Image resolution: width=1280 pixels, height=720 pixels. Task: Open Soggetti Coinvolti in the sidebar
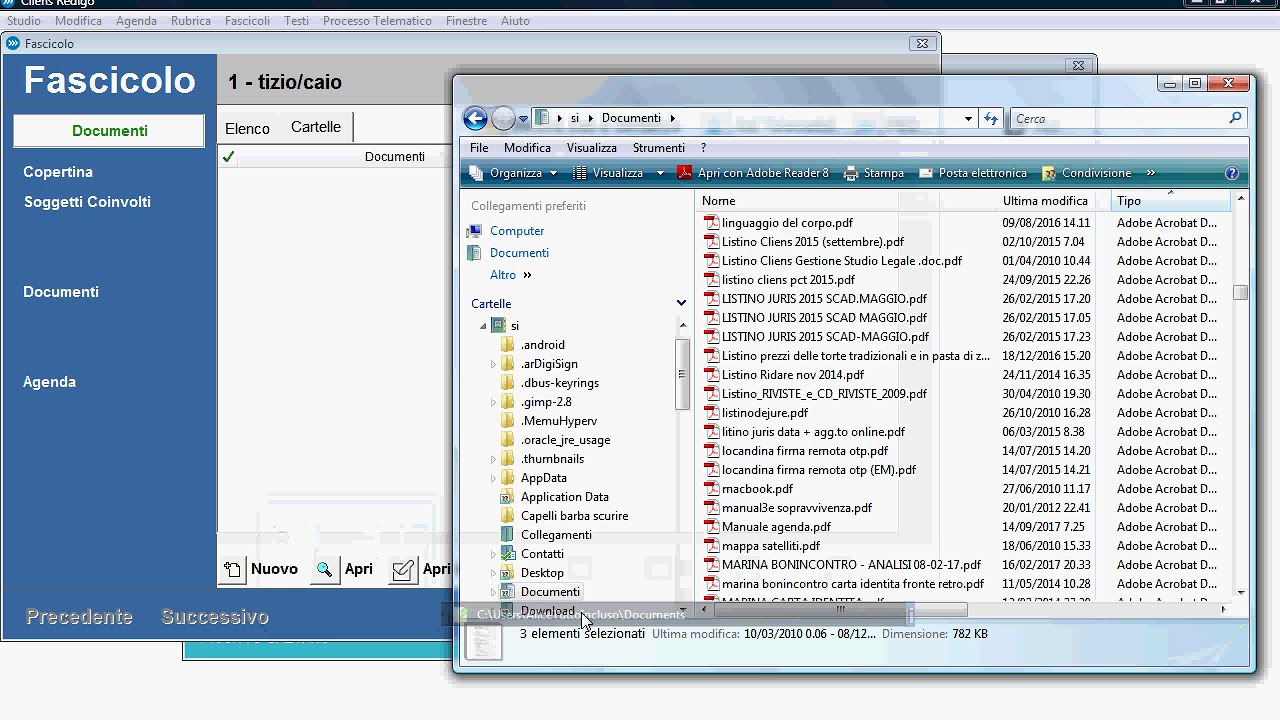[x=87, y=202]
